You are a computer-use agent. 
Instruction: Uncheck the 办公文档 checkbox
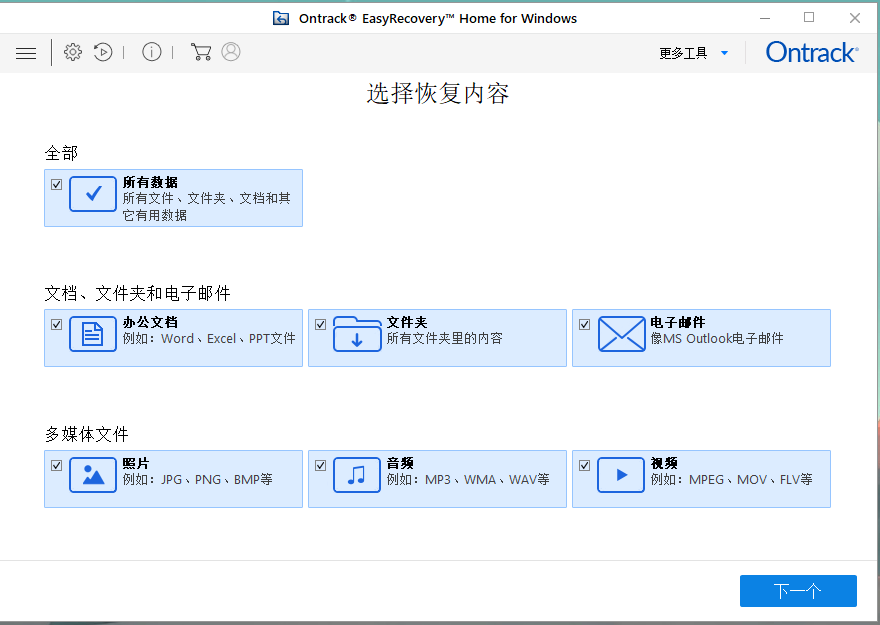(x=56, y=324)
